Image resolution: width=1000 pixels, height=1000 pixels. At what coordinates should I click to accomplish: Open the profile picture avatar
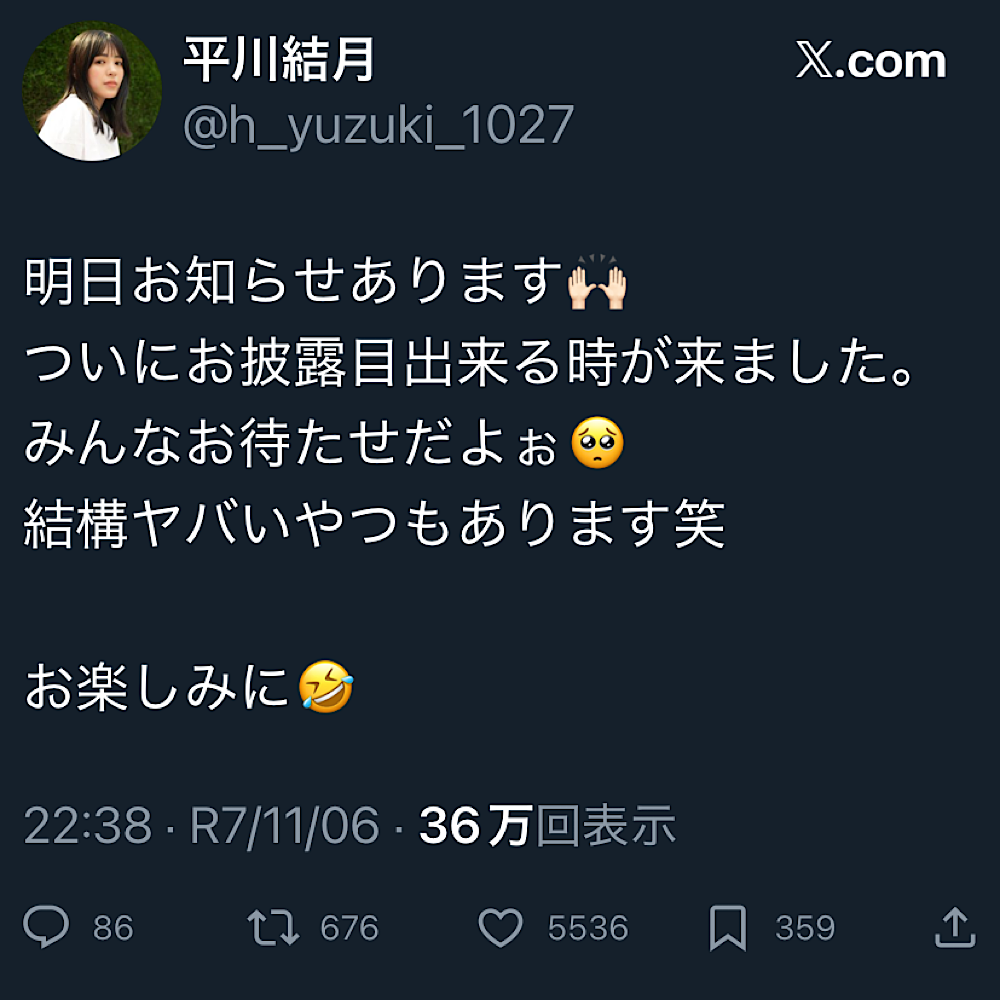(92, 91)
